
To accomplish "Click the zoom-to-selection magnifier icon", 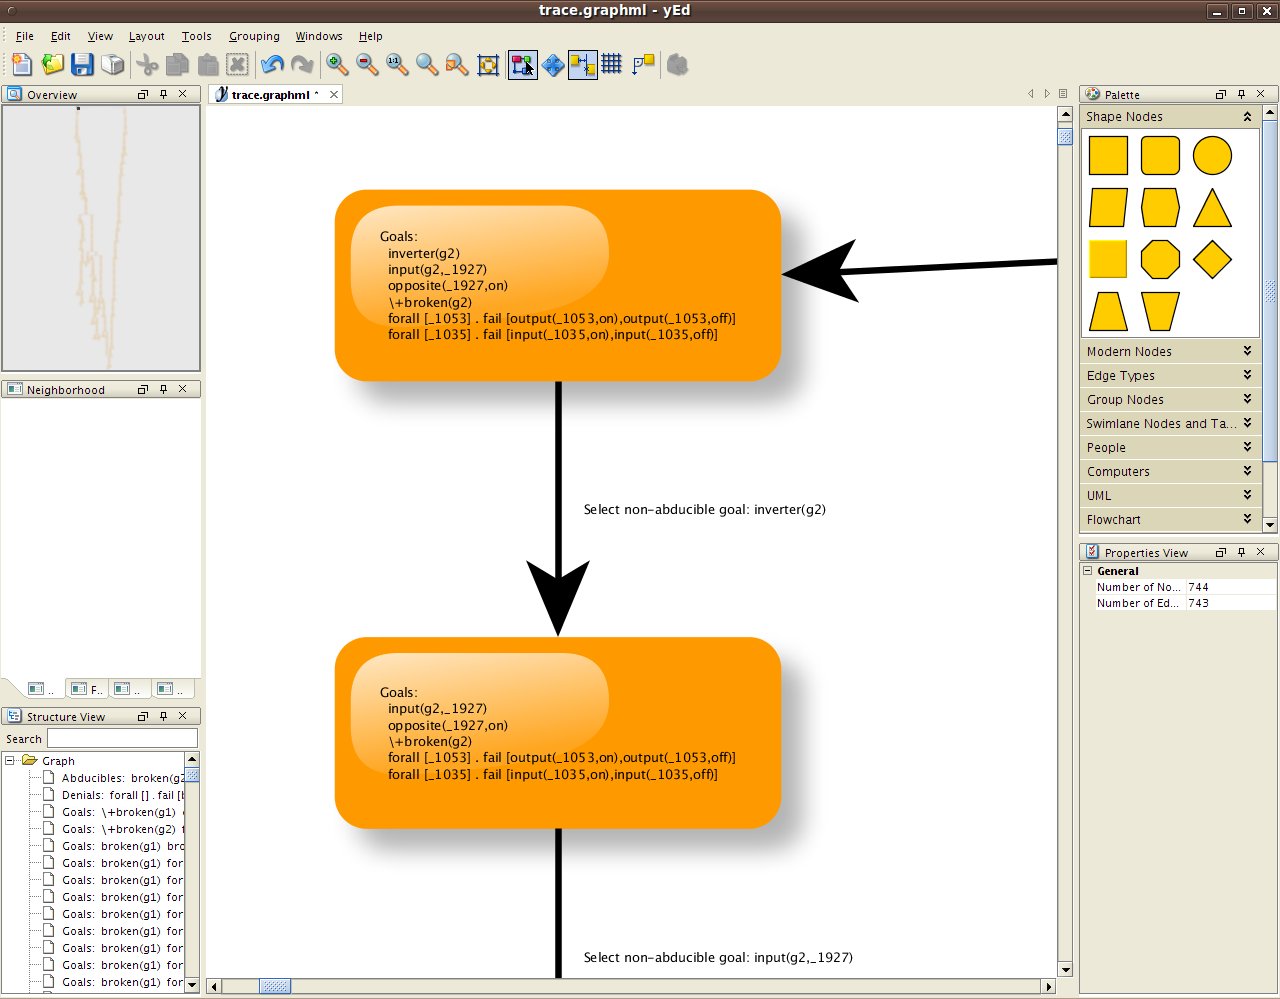I will coord(457,65).
